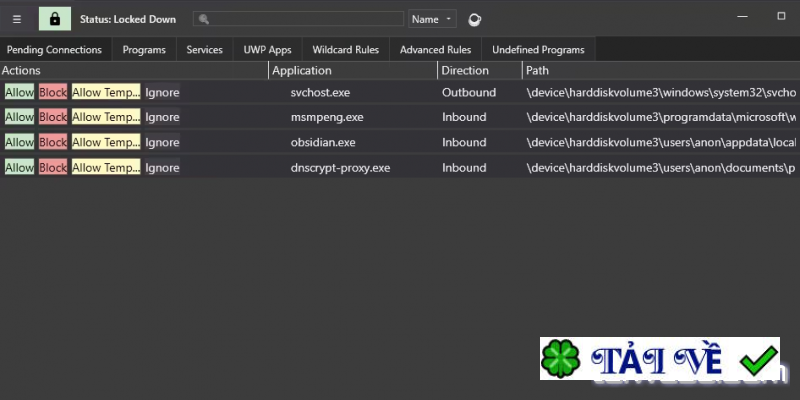
Task: Block msmpeng.exe connection
Action: 53,117
